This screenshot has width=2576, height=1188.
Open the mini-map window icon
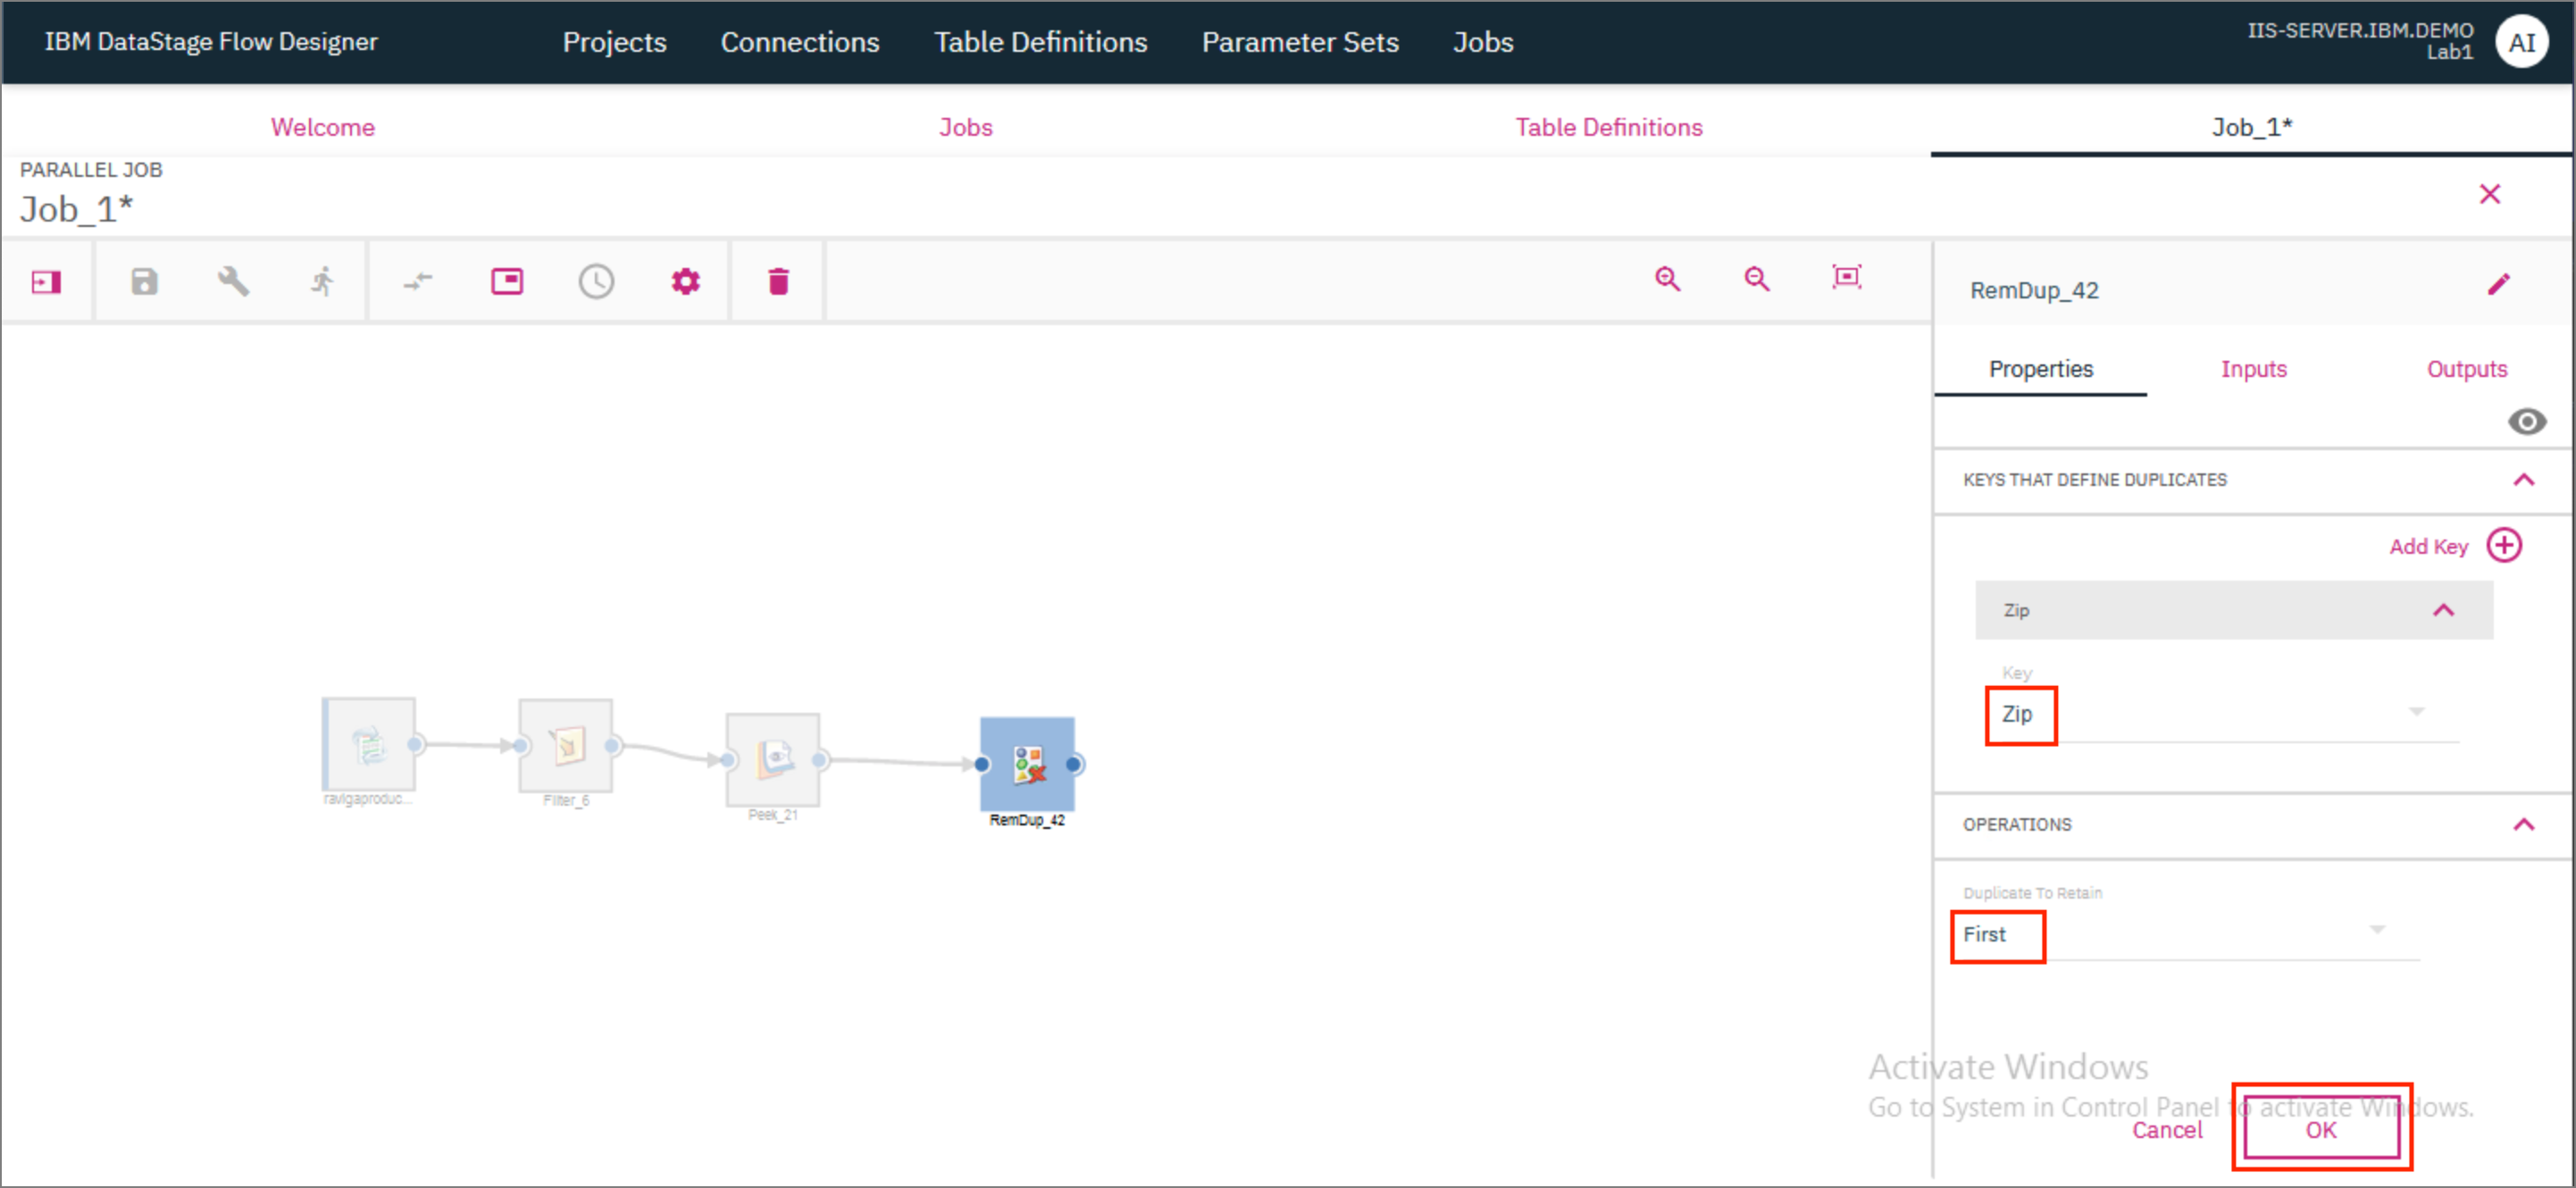point(507,282)
